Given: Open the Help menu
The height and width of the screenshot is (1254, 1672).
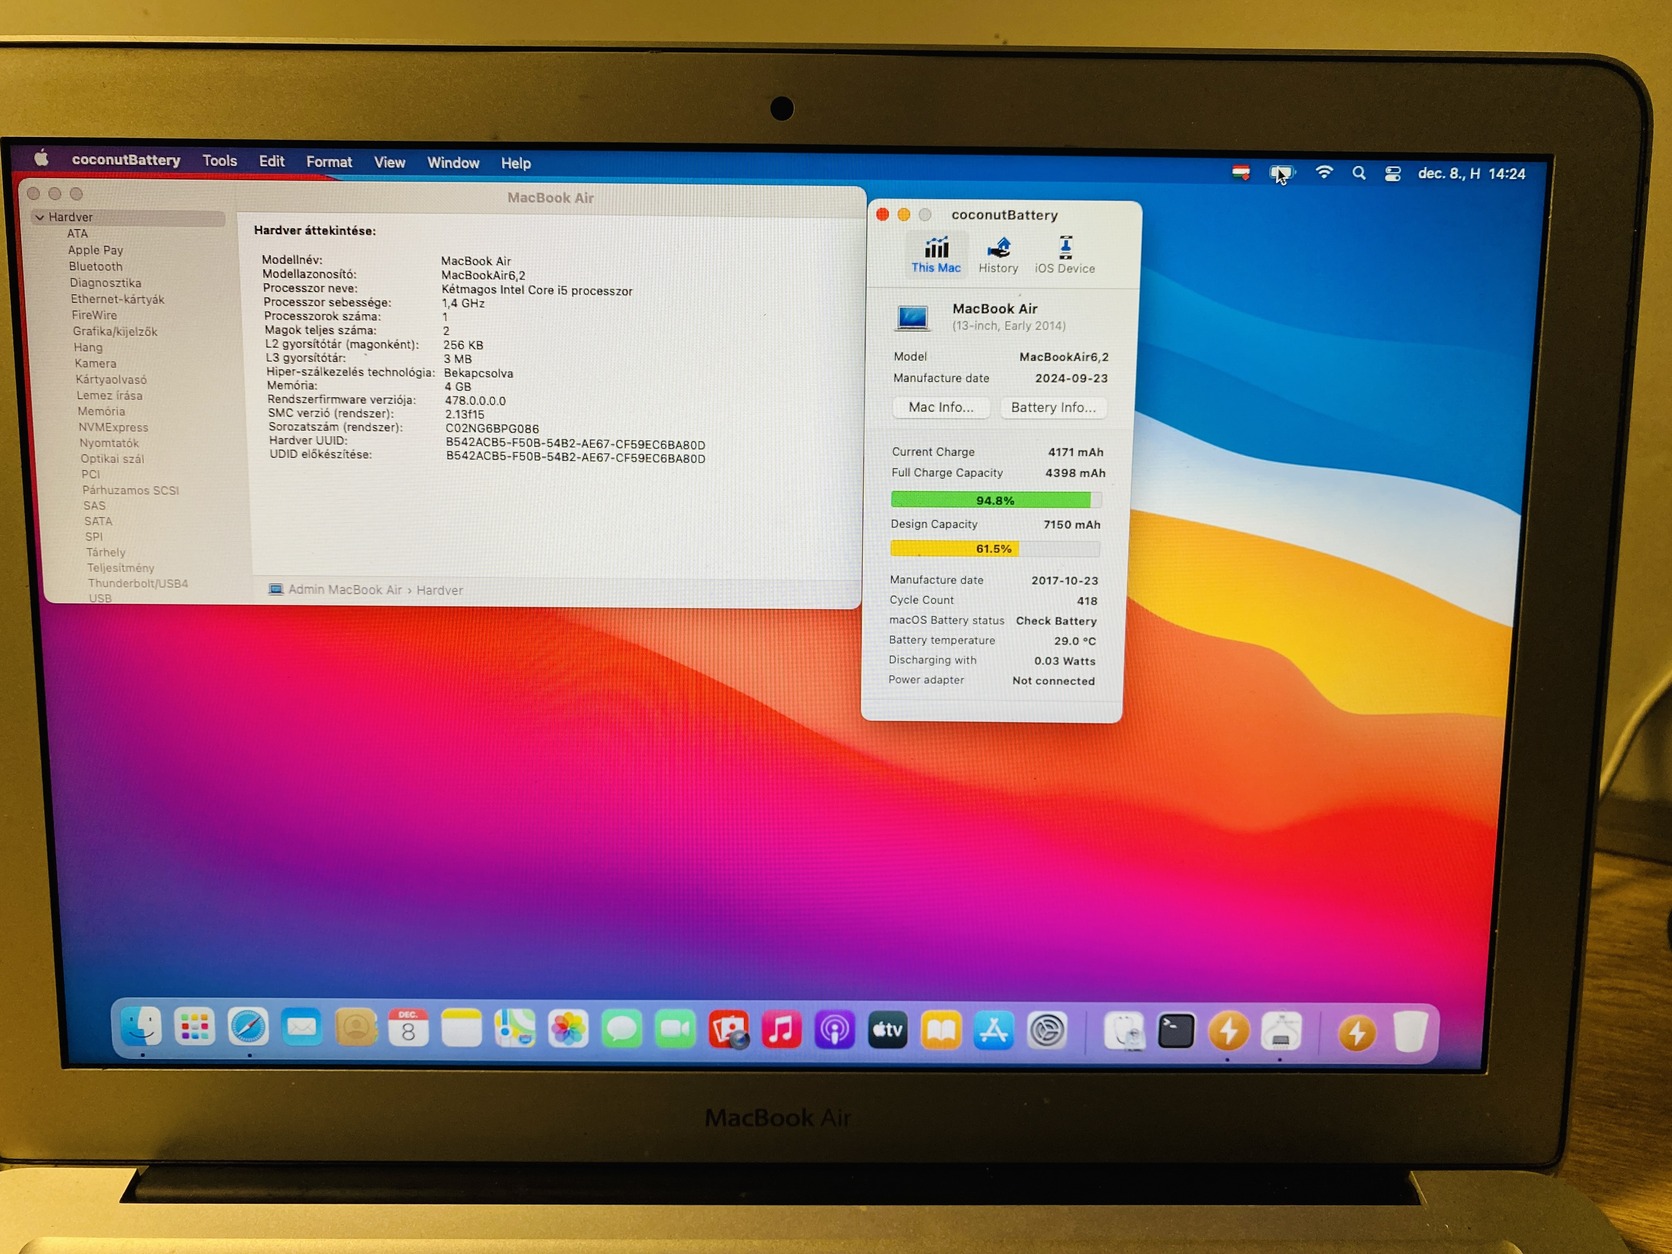Looking at the screenshot, I should [x=516, y=163].
